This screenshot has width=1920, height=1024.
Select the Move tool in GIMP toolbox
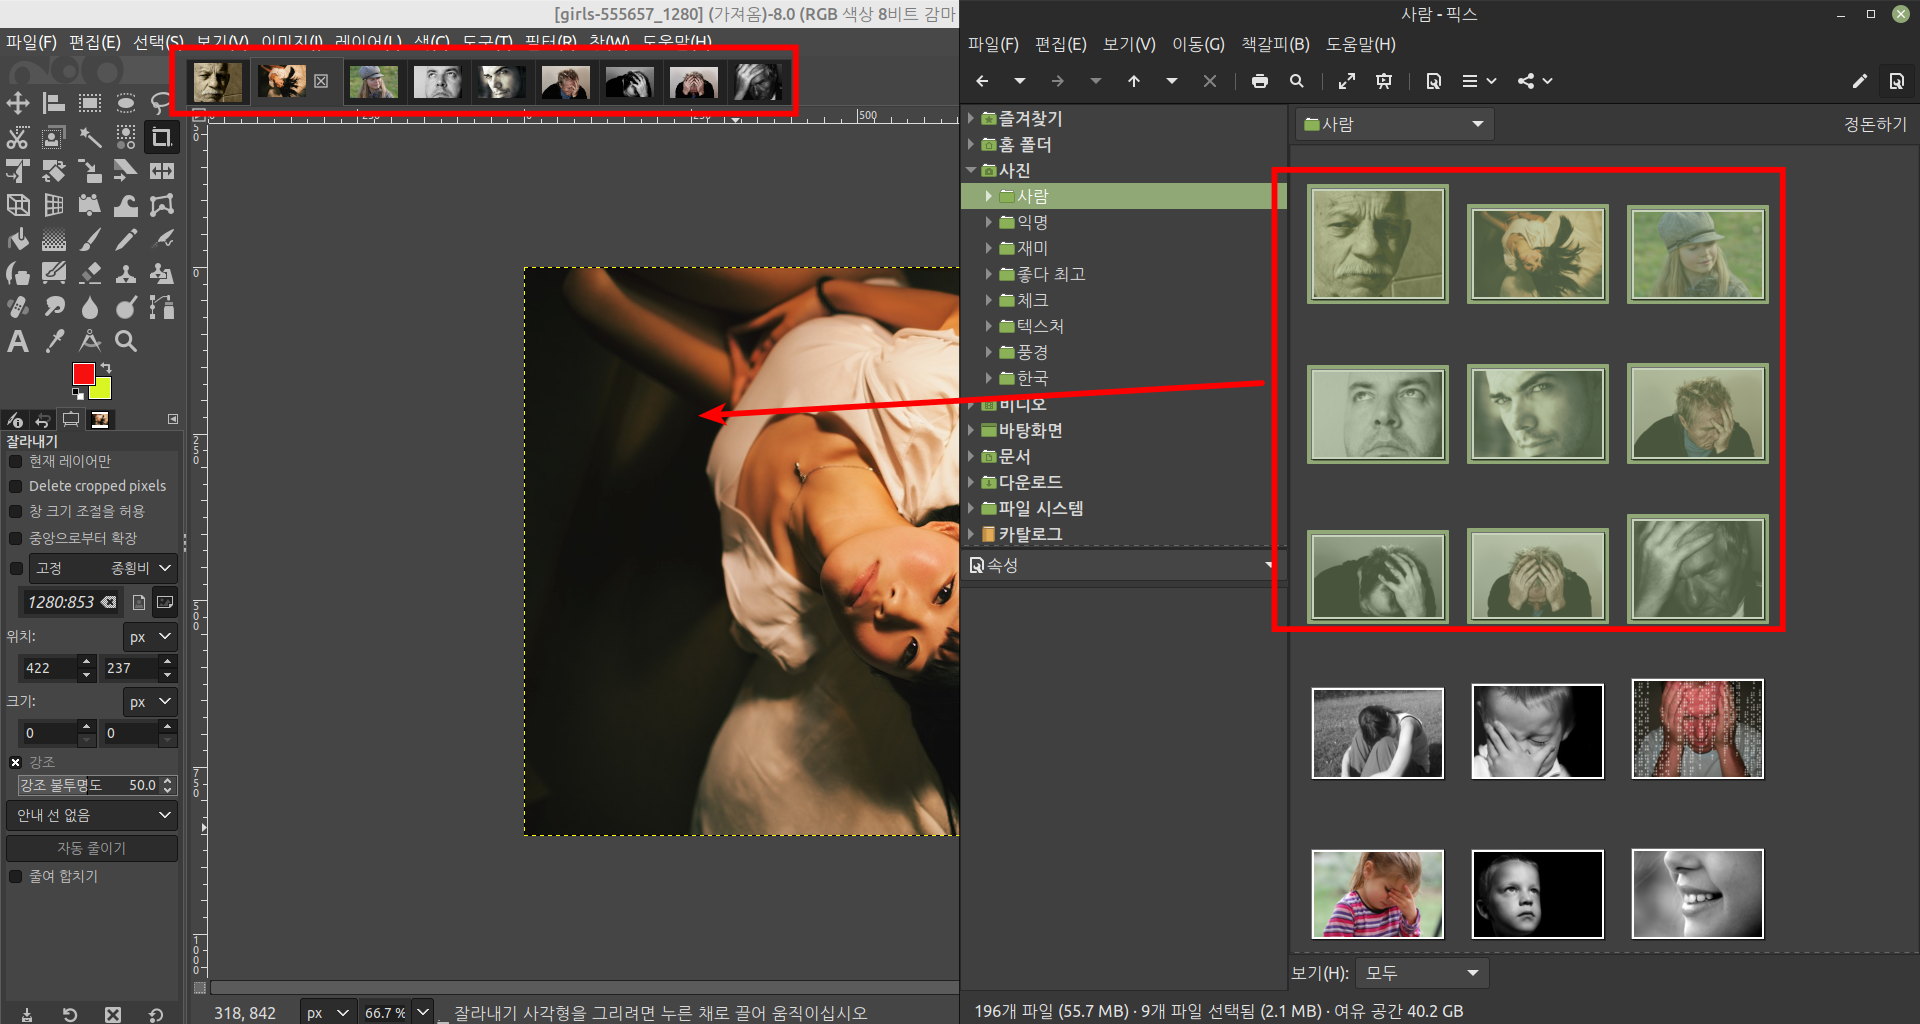[18, 103]
